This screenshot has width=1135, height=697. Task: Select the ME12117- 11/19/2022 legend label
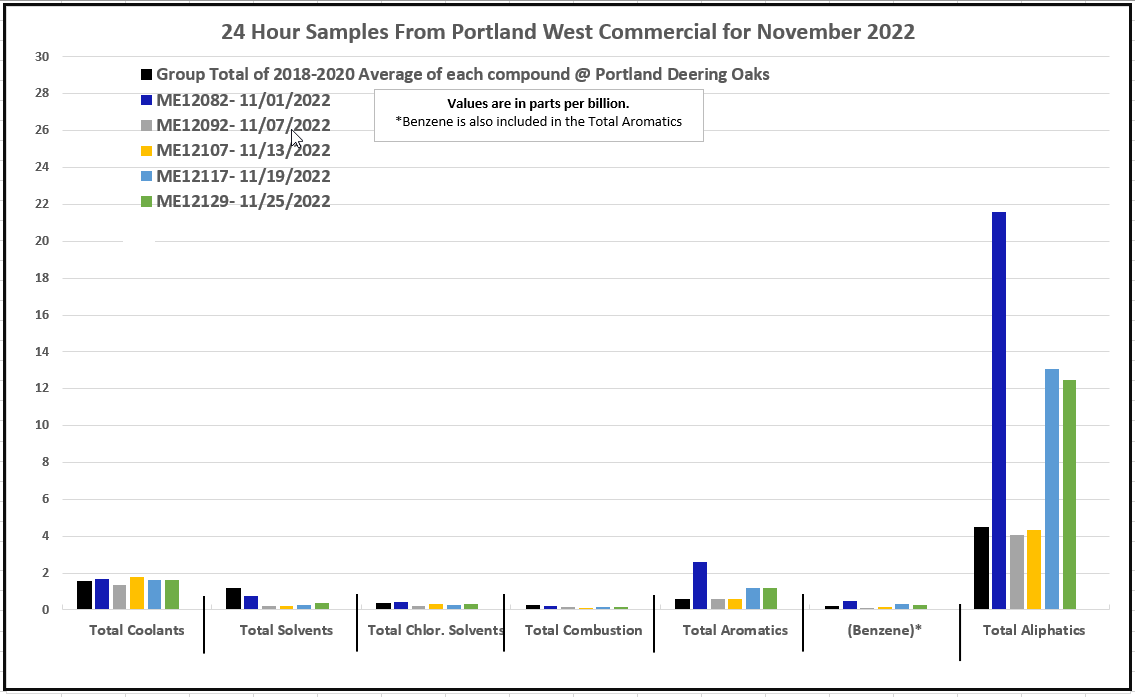(243, 176)
